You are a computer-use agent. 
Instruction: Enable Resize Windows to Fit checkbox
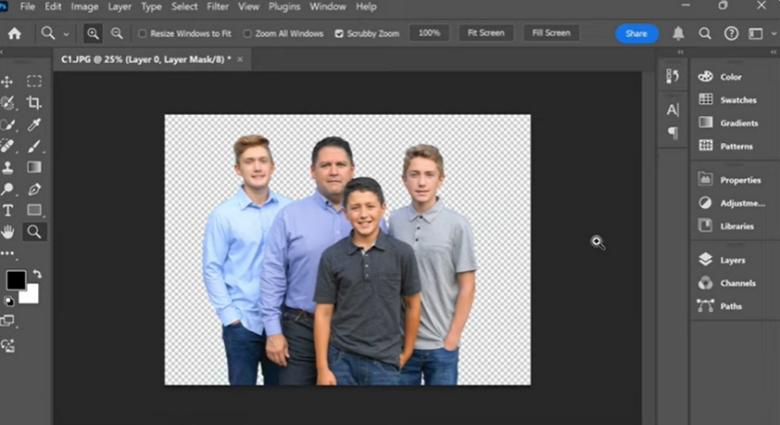pyautogui.click(x=142, y=33)
